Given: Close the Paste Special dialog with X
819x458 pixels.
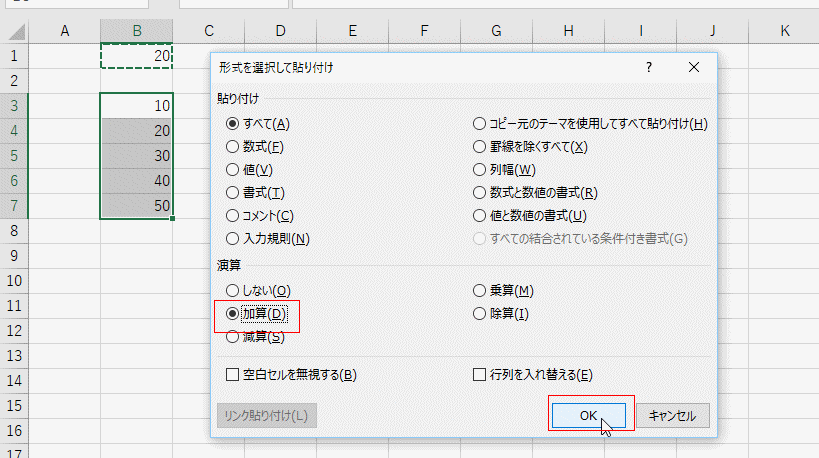Looking at the screenshot, I should click(x=694, y=68).
